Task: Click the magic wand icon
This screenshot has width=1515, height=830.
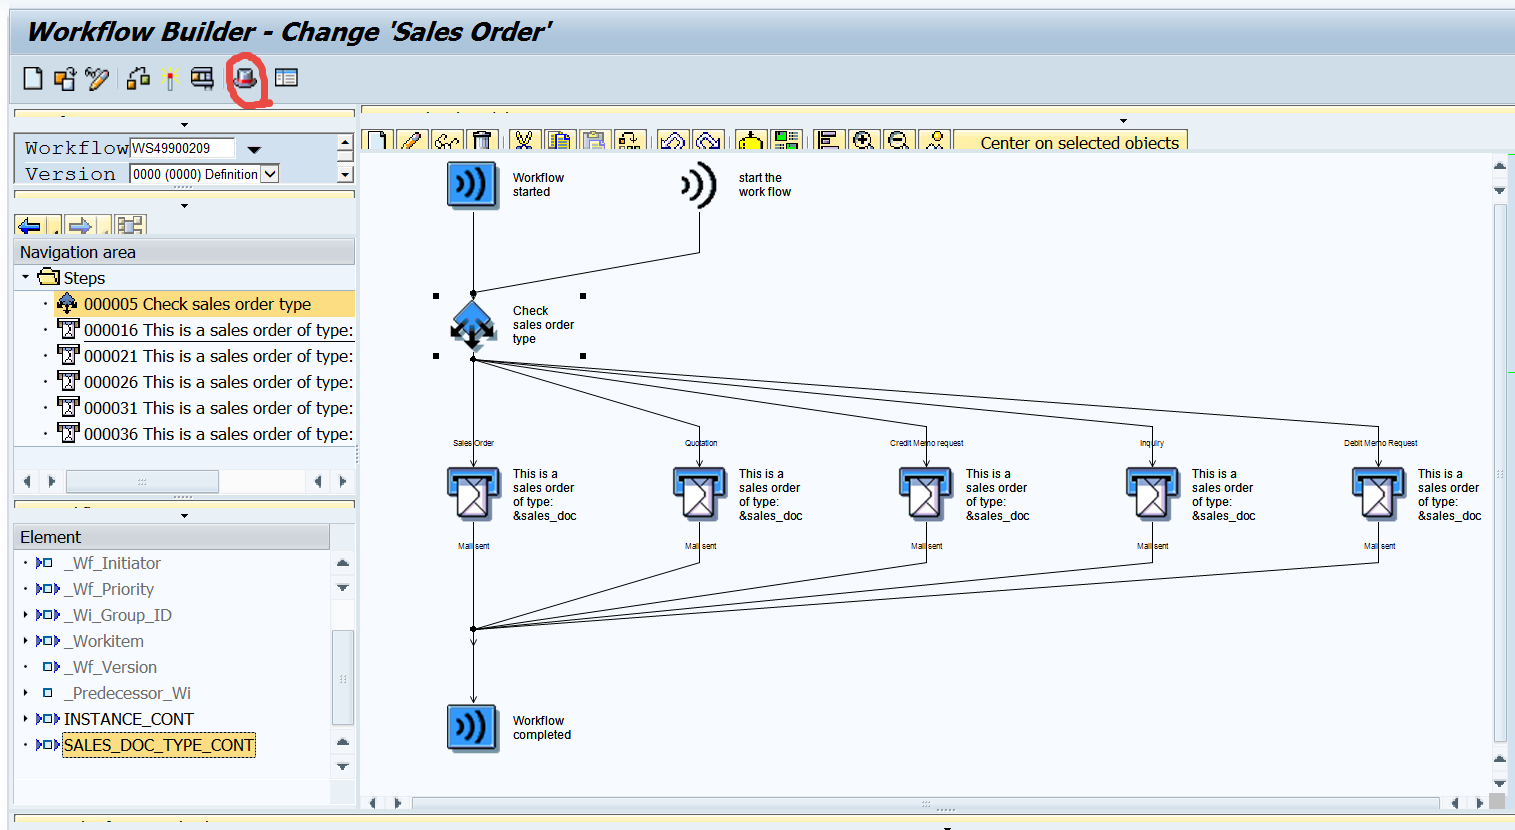Action: tap(170, 78)
